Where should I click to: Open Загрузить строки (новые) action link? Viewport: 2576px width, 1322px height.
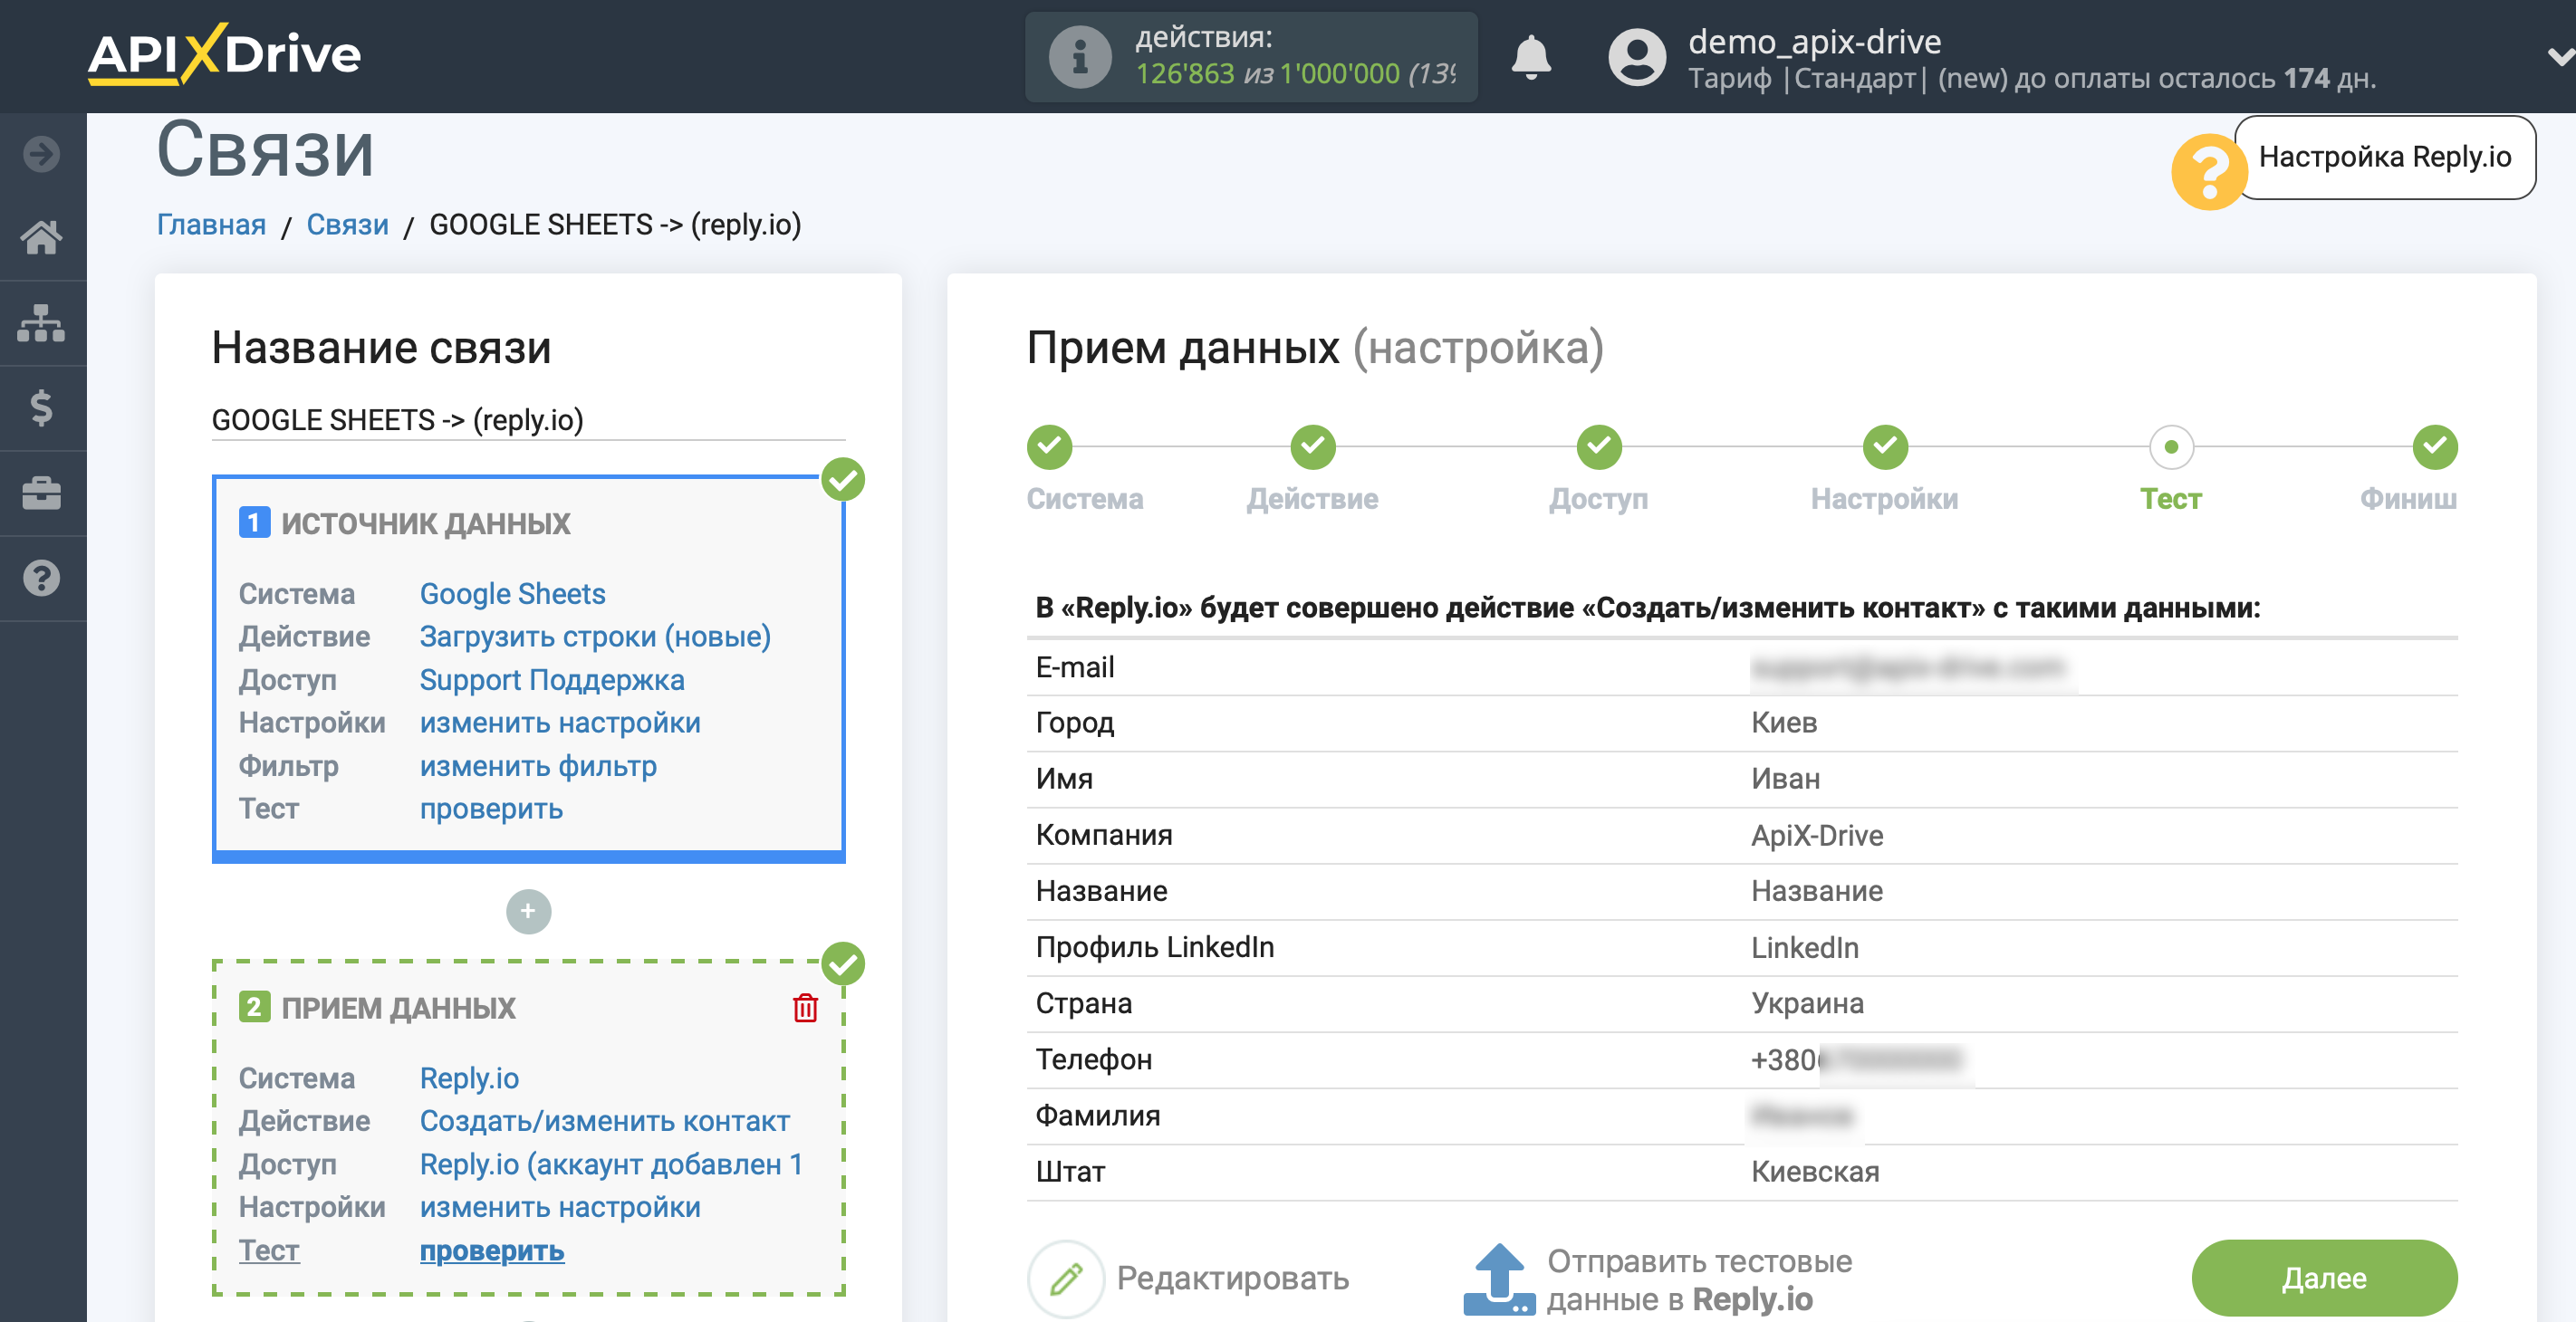595,637
